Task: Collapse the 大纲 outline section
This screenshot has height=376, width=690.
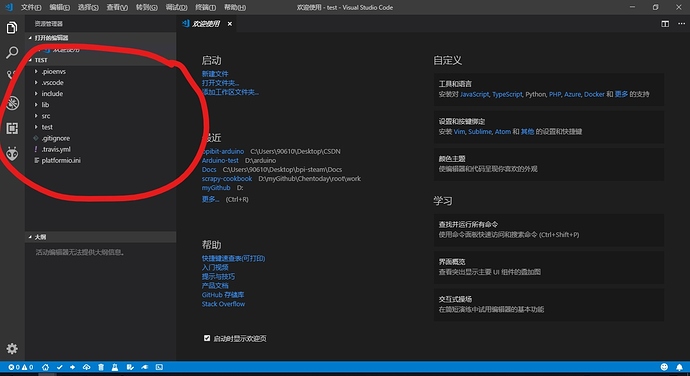Action: tap(100, 237)
